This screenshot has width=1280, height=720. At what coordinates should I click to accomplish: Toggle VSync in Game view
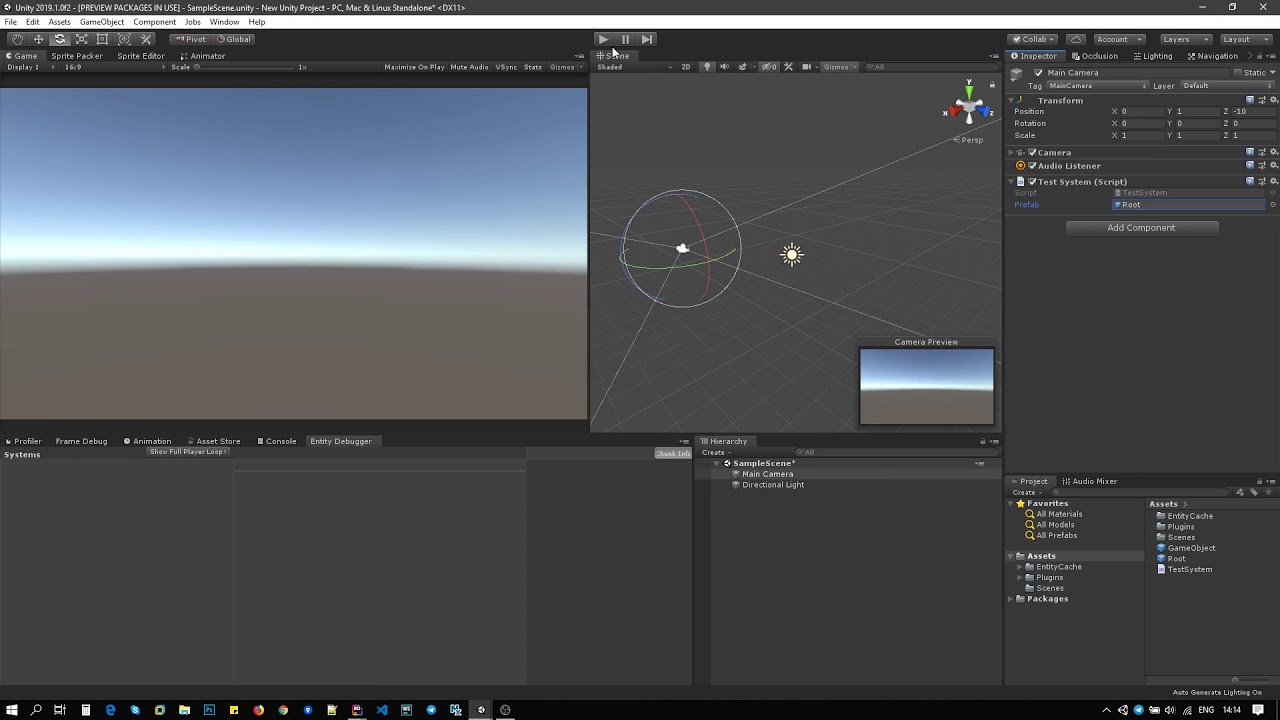pos(507,67)
